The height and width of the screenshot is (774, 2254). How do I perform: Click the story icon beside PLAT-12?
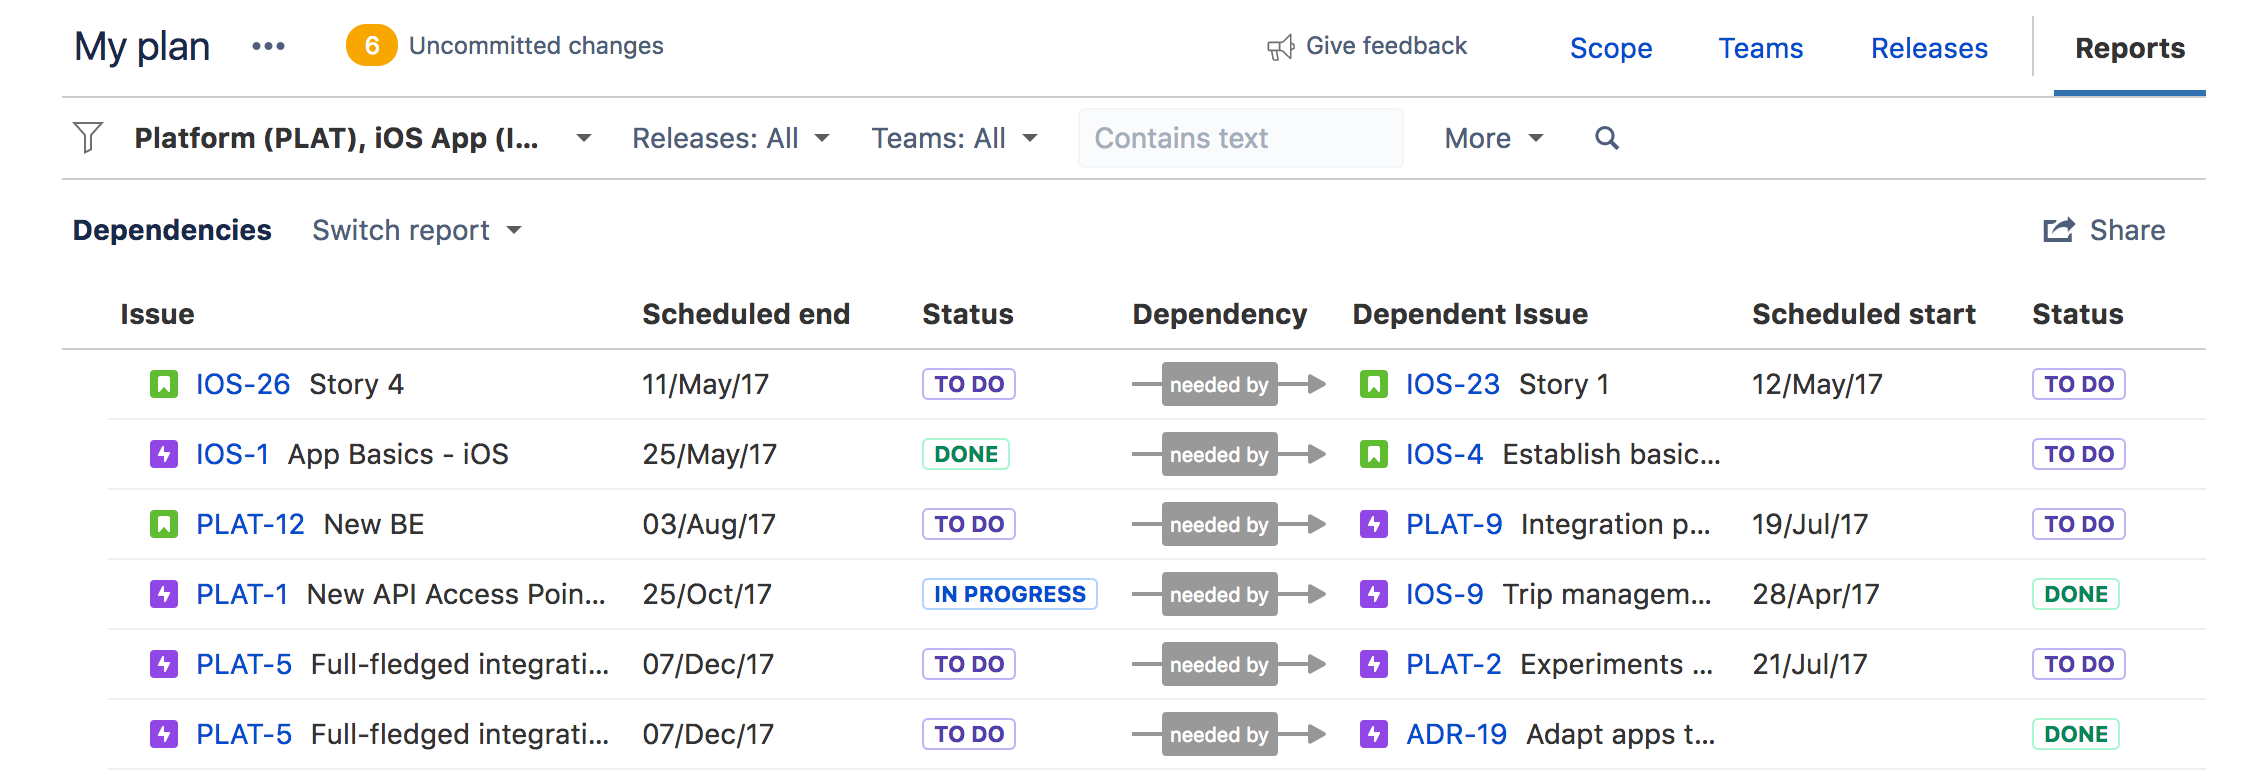(163, 524)
